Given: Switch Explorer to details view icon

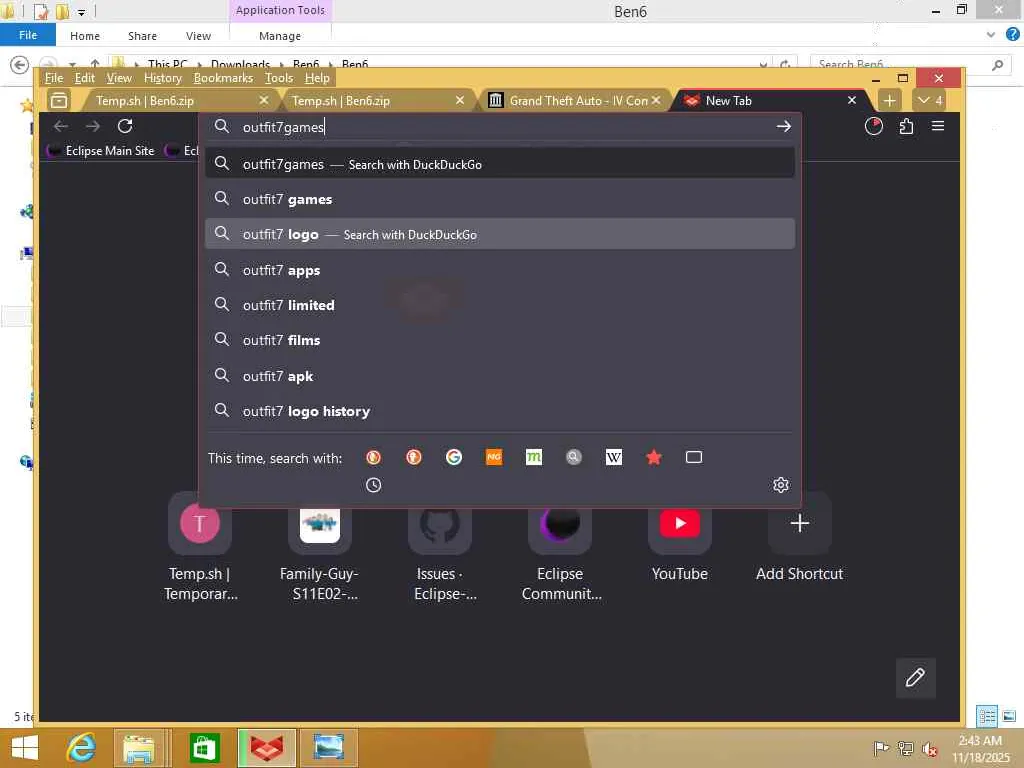Looking at the screenshot, I should pyautogui.click(x=987, y=716).
